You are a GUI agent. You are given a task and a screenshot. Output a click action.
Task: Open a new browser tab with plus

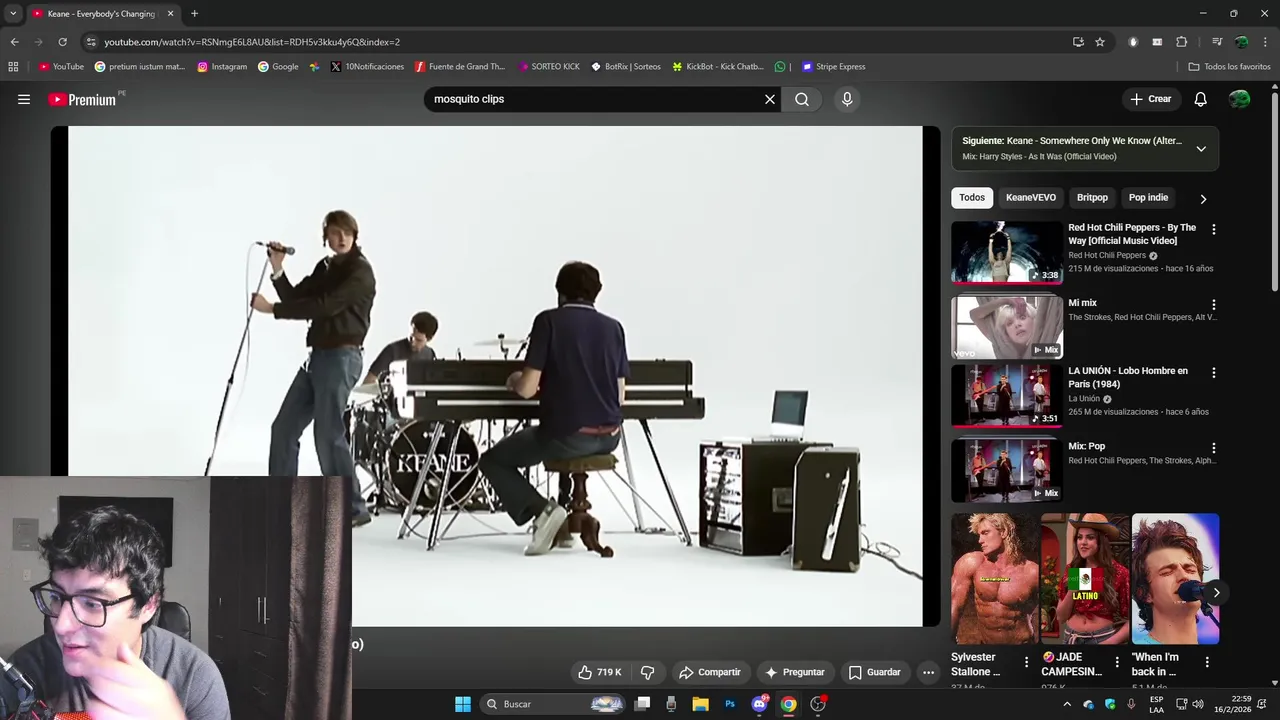click(x=194, y=14)
